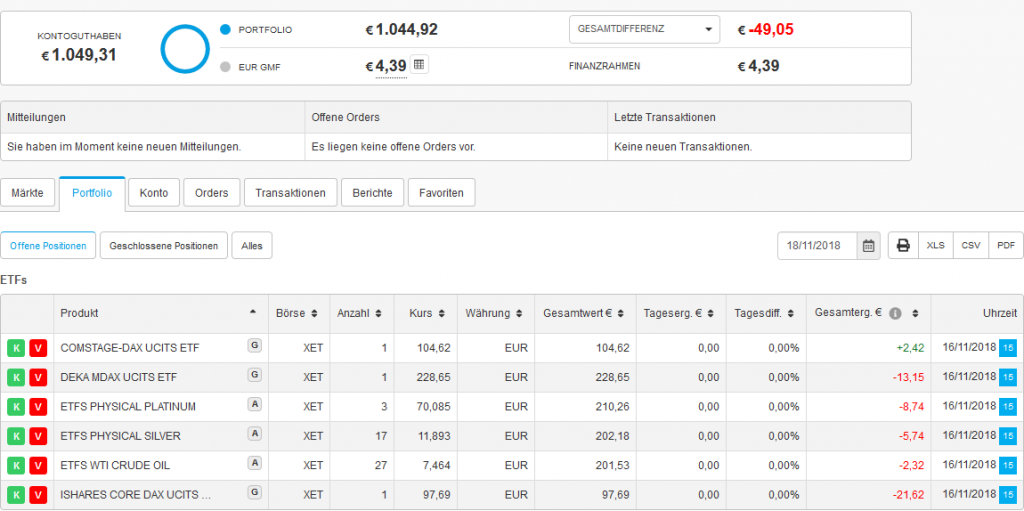
Task: Click the print icon button
Action: 903,245
